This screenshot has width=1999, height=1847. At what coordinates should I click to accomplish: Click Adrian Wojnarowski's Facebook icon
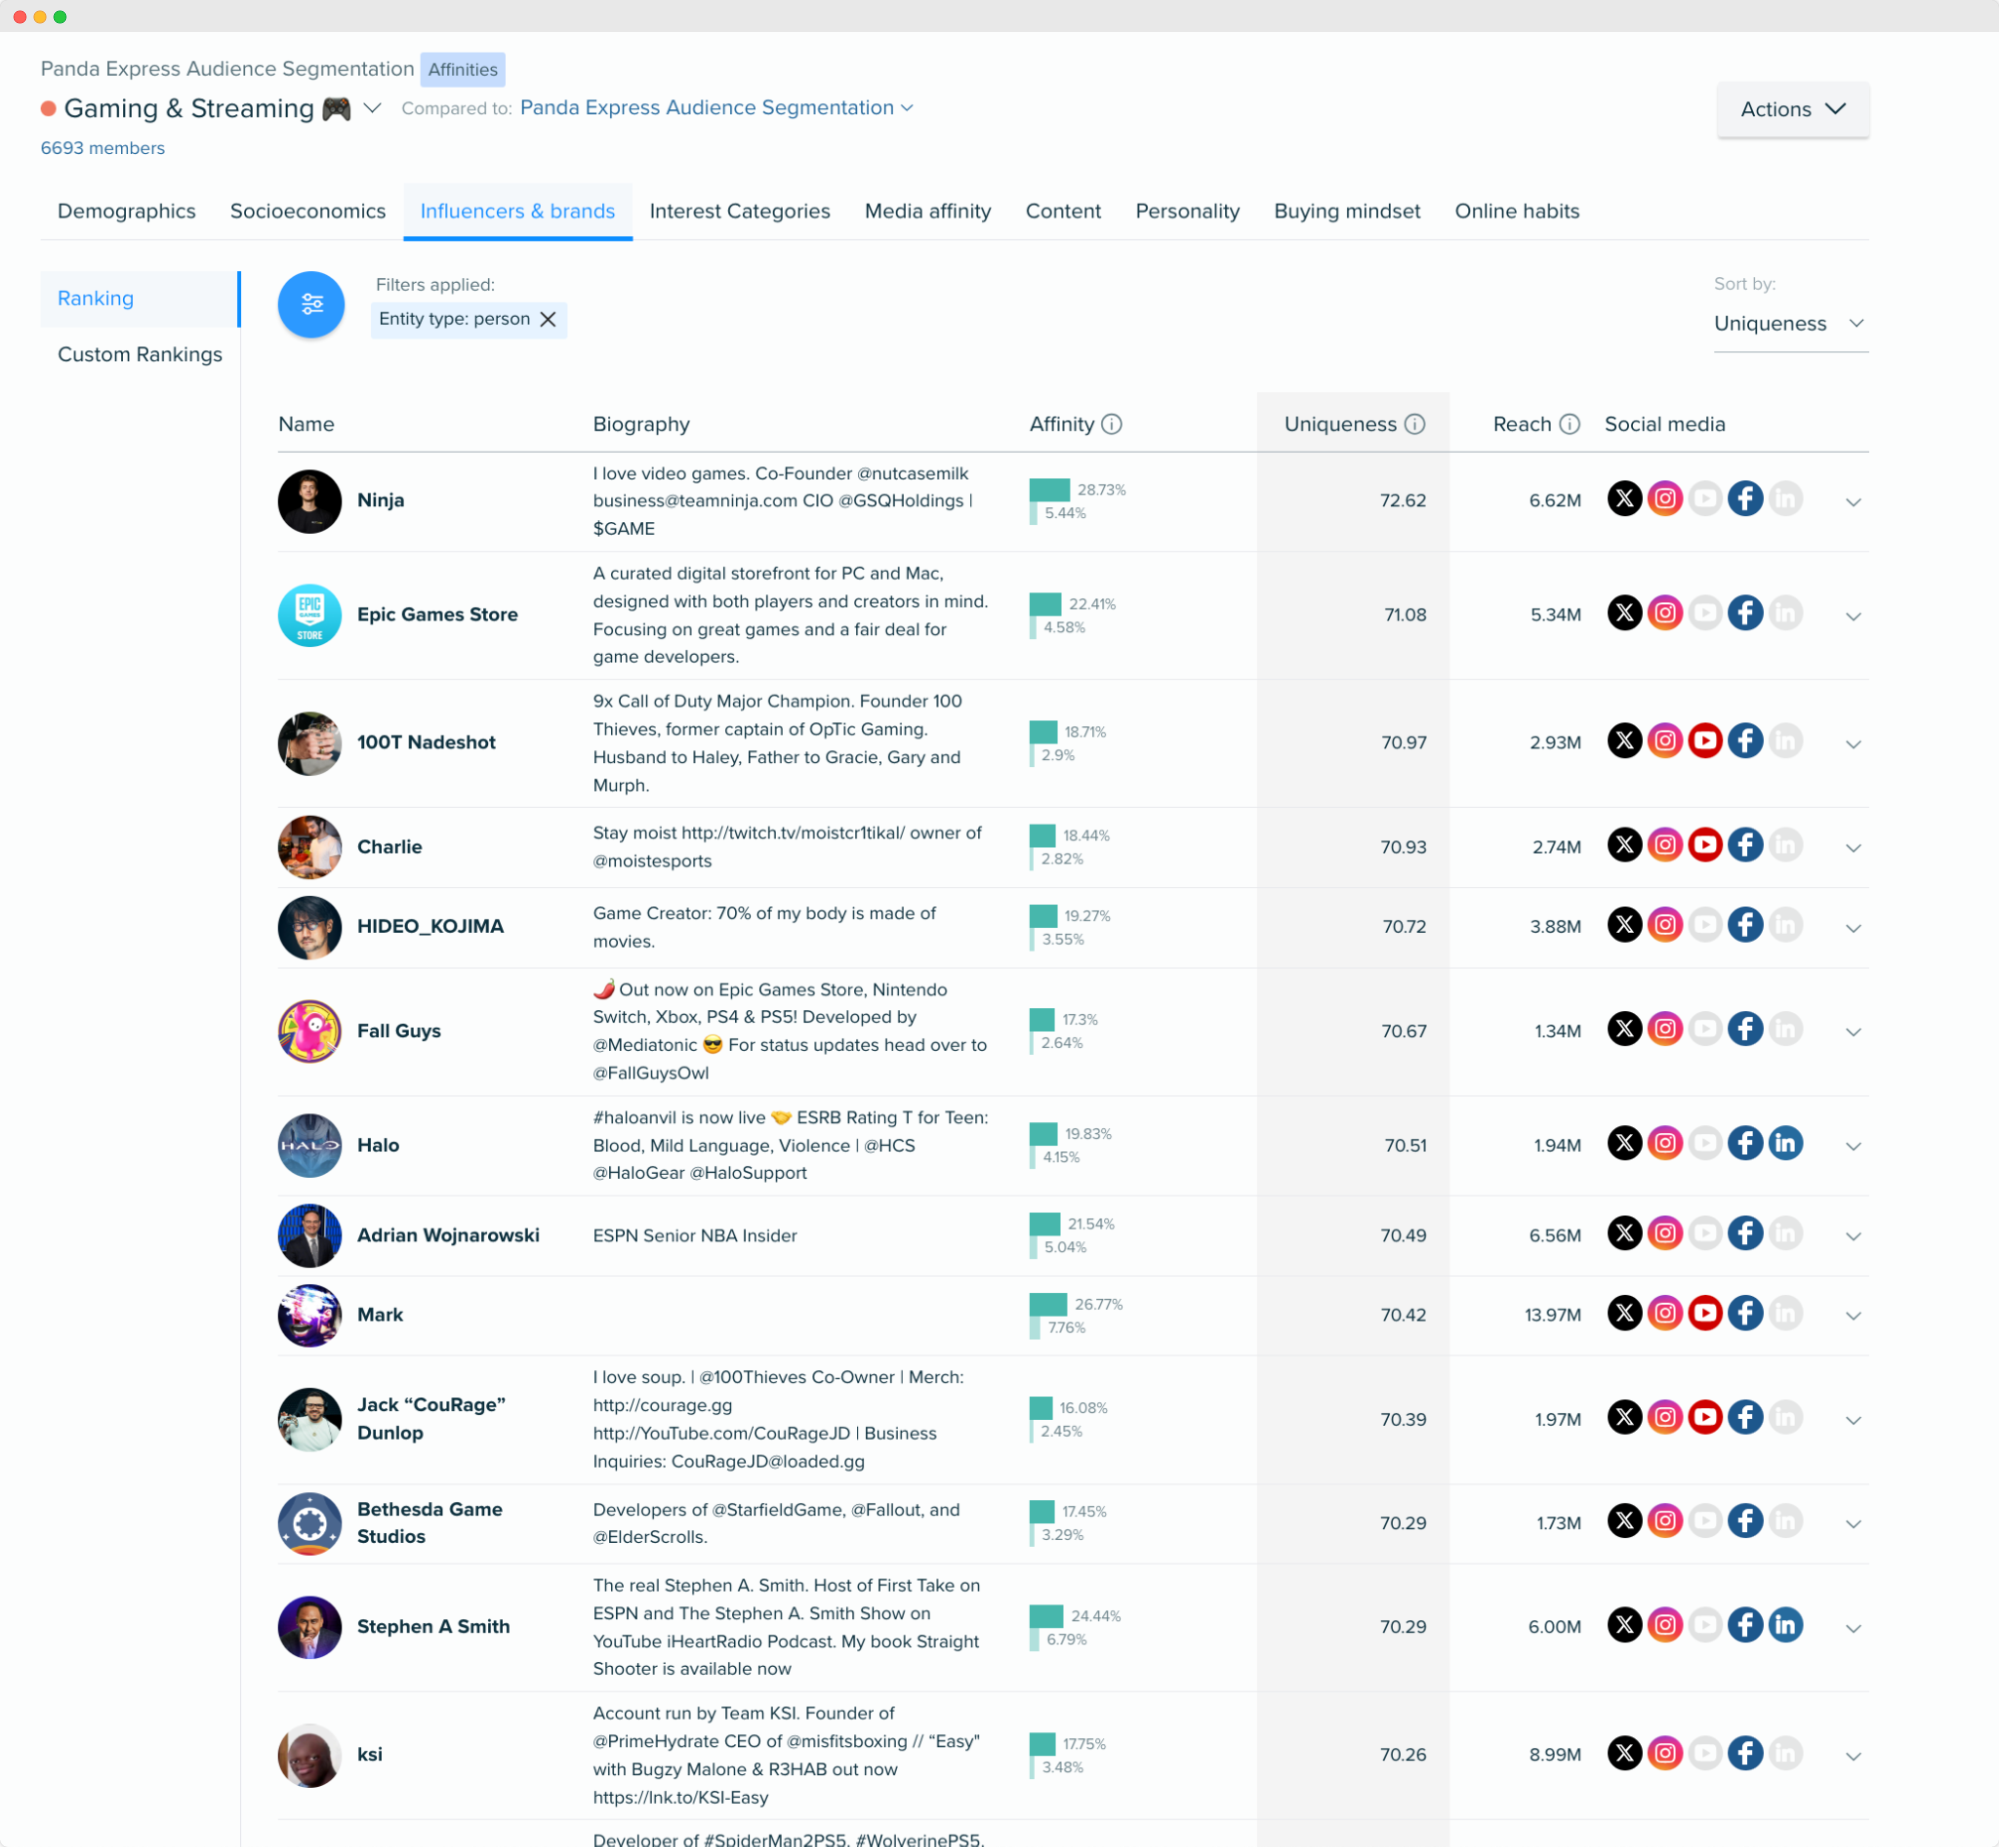1745,1234
